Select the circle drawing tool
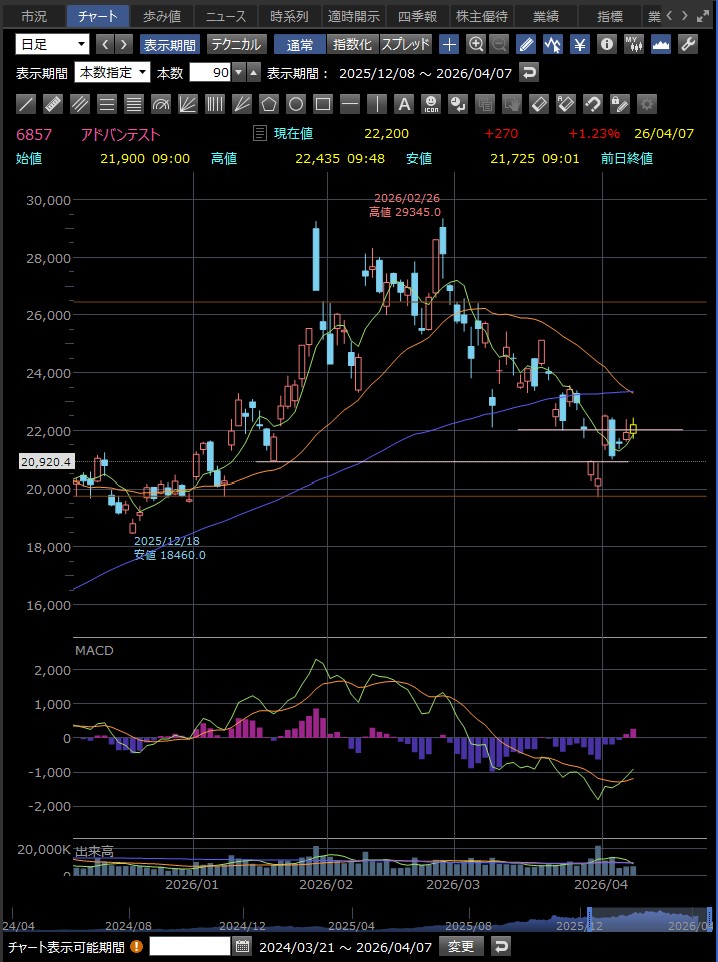The image size is (718, 962). (x=296, y=104)
